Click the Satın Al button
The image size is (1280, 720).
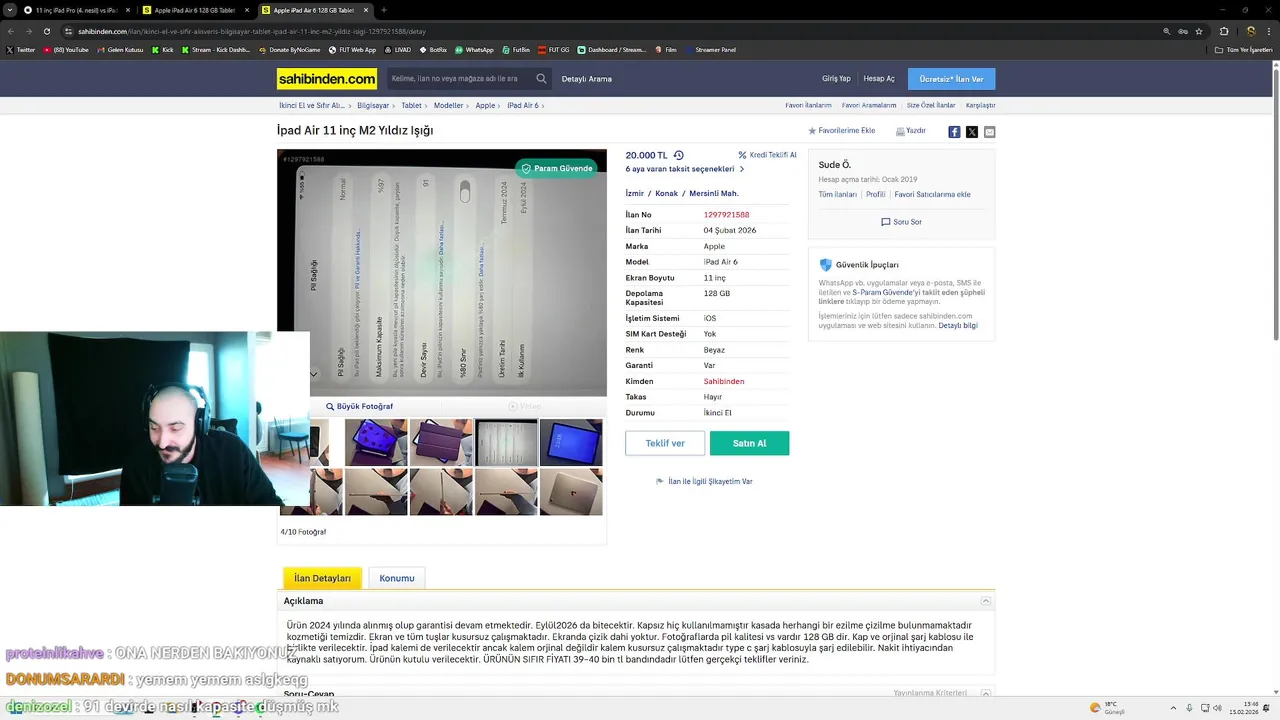click(x=749, y=443)
